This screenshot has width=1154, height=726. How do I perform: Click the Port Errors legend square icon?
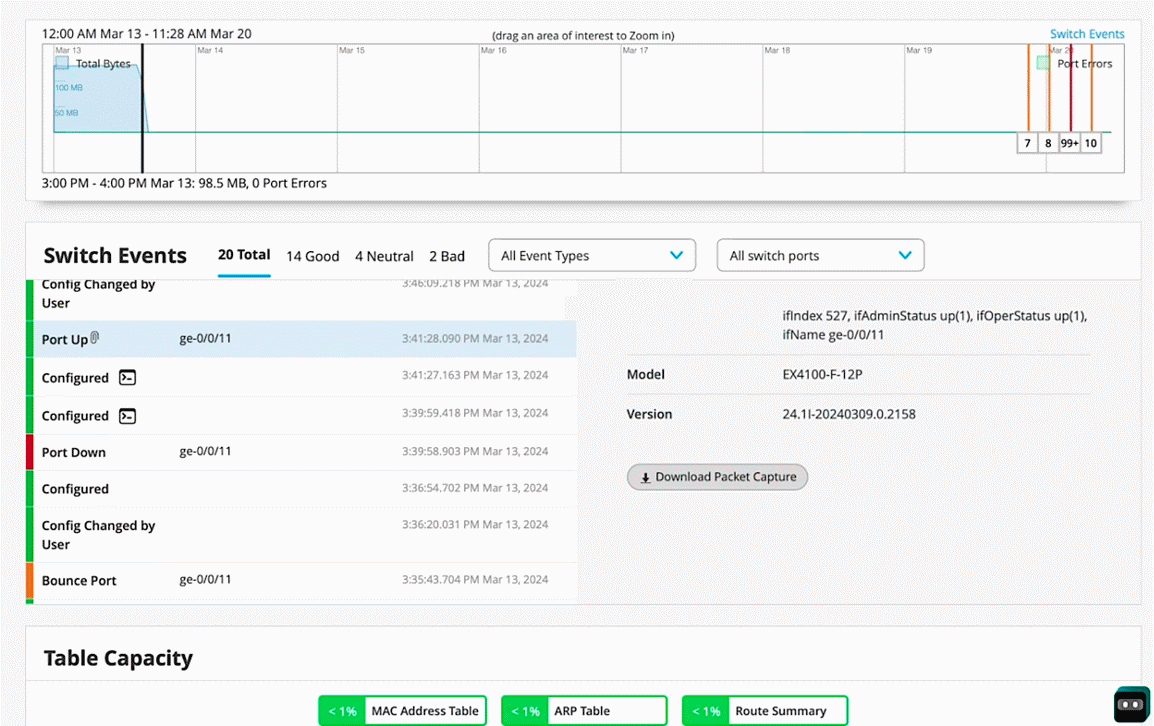coord(1040,63)
